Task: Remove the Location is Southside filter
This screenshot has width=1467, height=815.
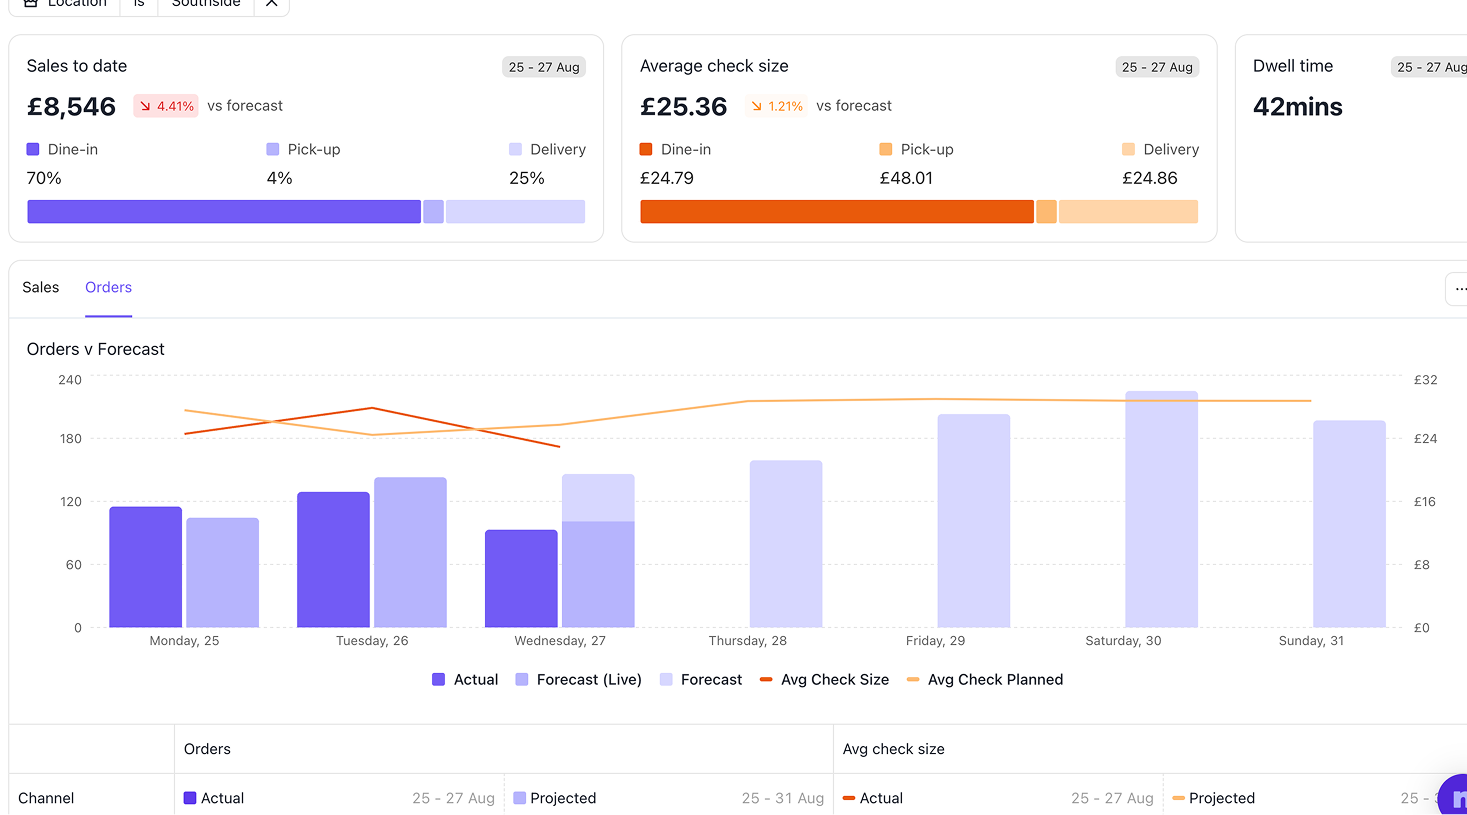Action: [271, 4]
